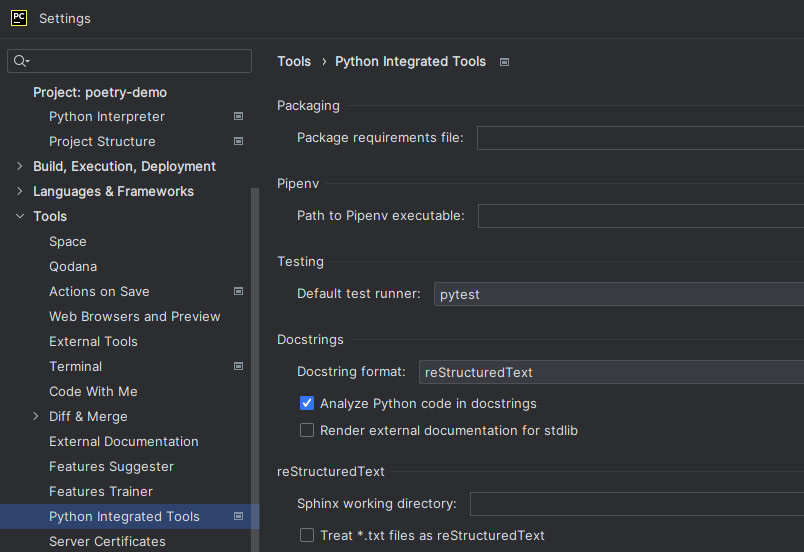Click the PyCharm logo icon in title bar
Viewport: 804px width, 552px height.
coord(18,18)
